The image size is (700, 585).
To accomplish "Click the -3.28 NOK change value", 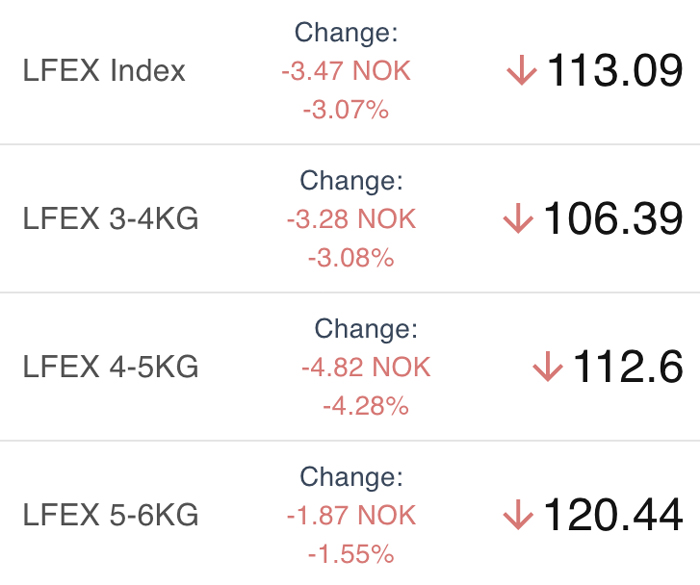I will (x=351, y=219).
